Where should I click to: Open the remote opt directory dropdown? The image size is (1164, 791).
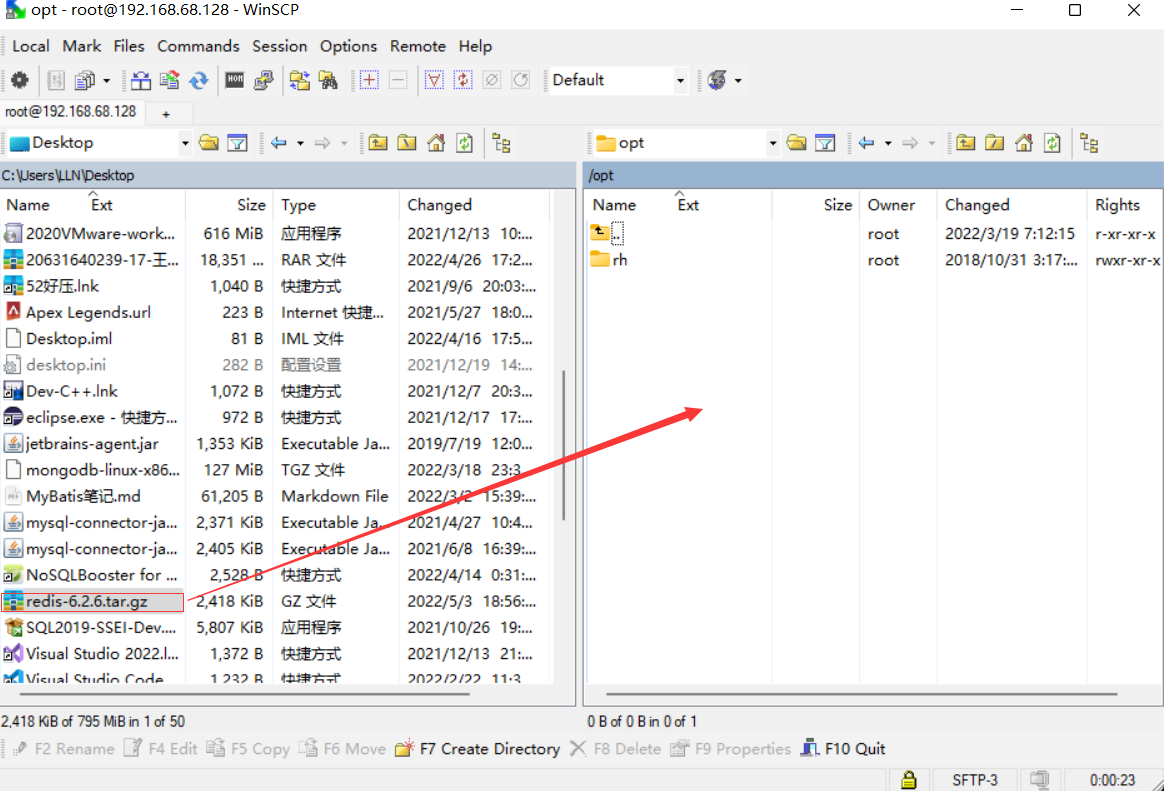click(773, 142)
